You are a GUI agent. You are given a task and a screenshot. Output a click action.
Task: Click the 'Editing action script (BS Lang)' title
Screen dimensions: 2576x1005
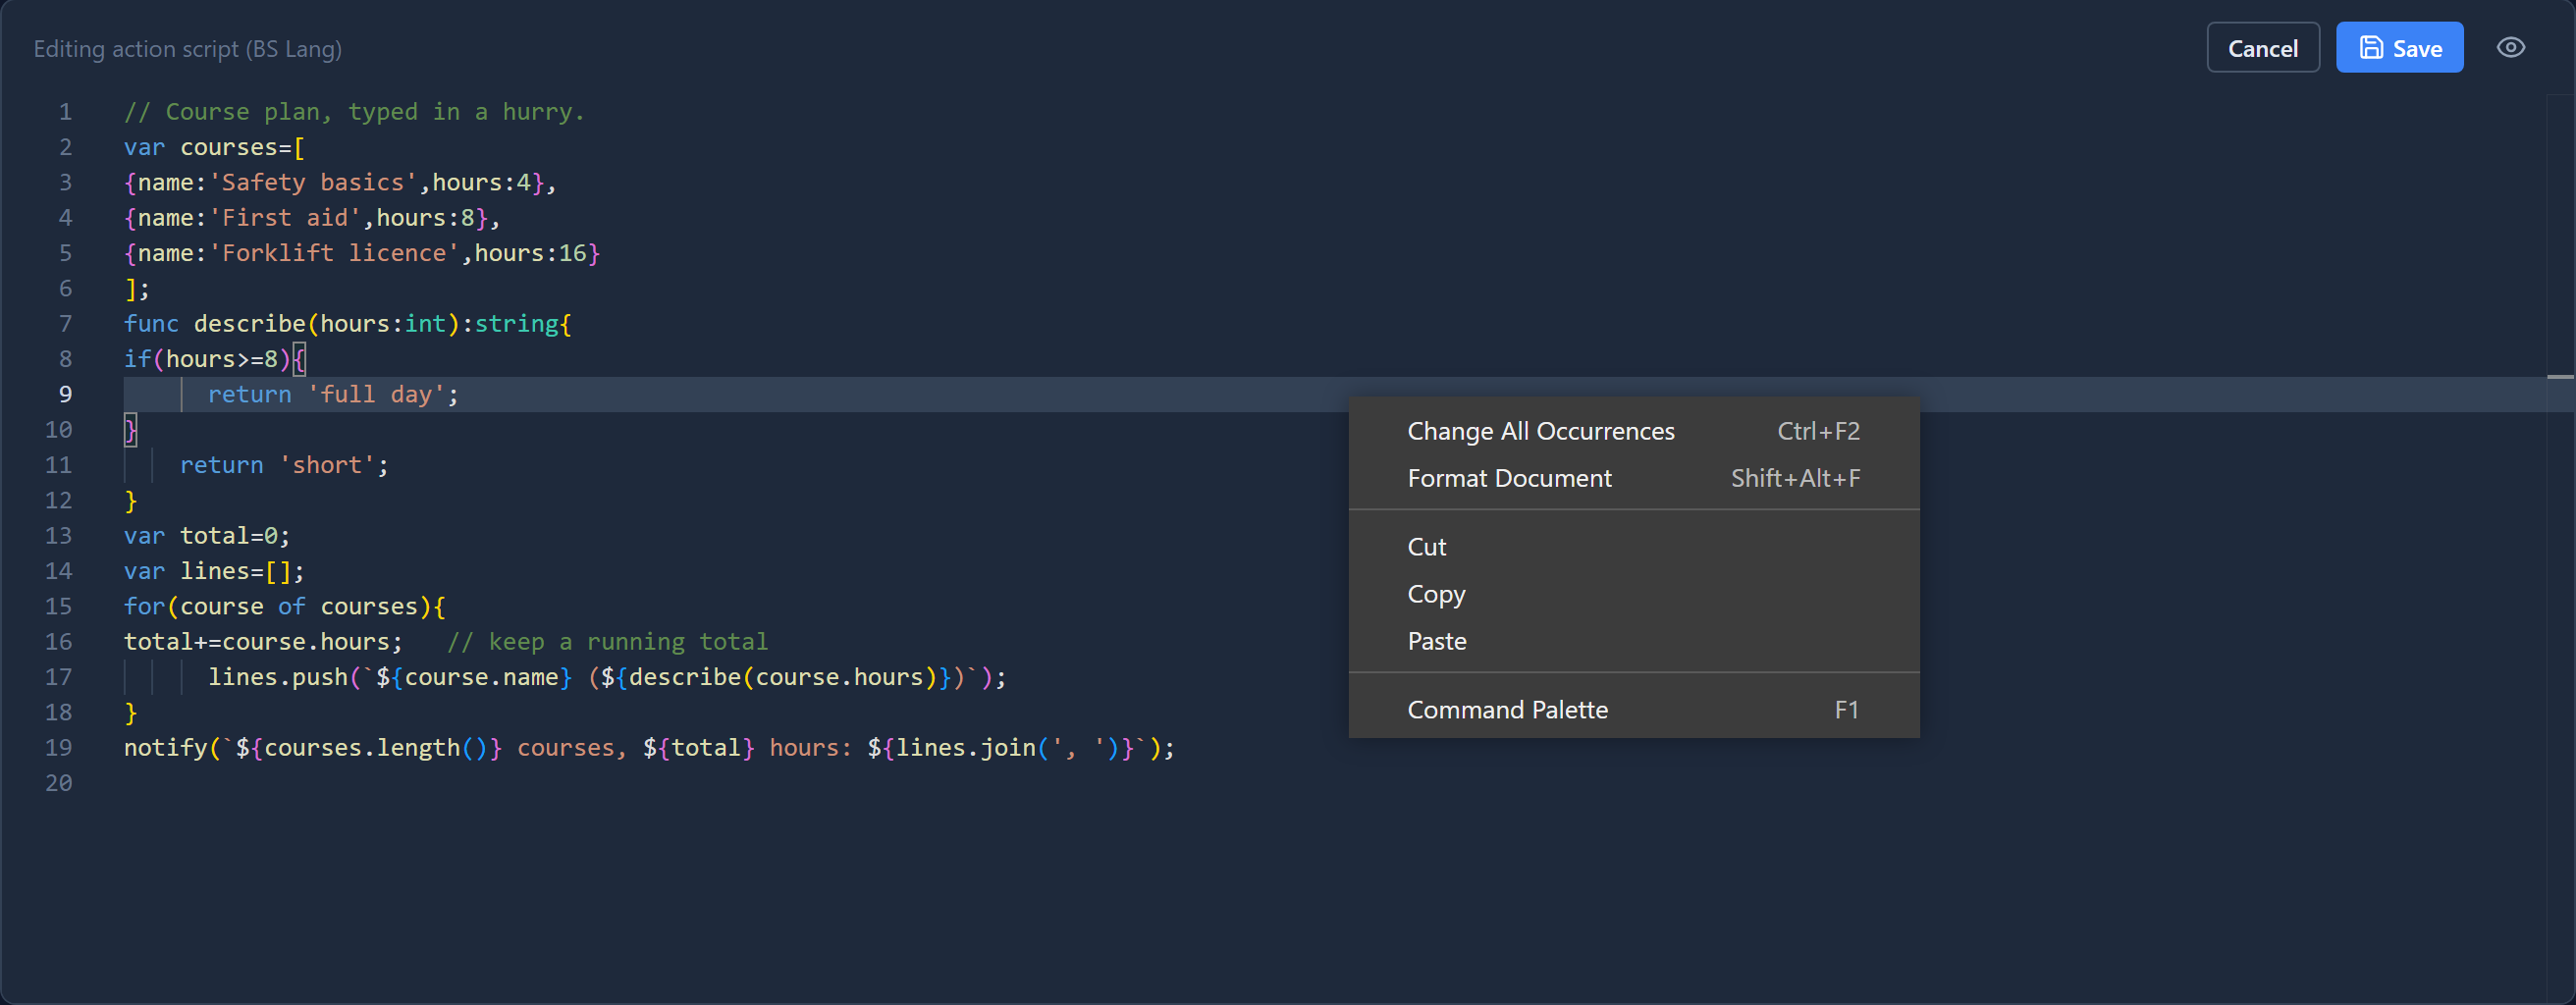click(188, 49)
